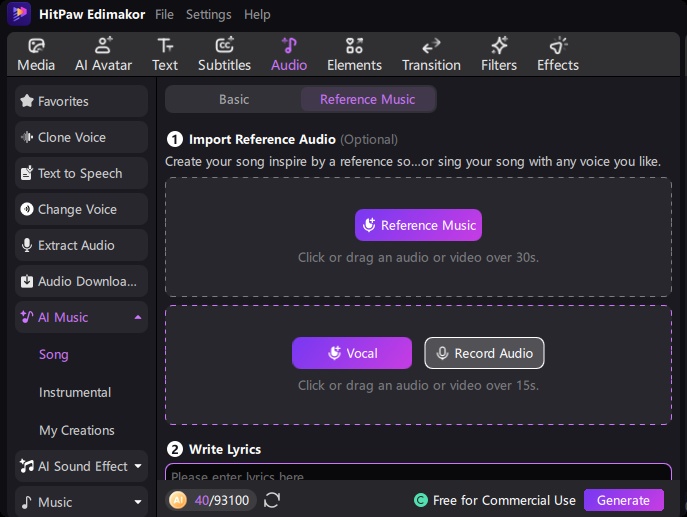
Task: Collapse the AI Music section arrow
Action: pos(138,317)
